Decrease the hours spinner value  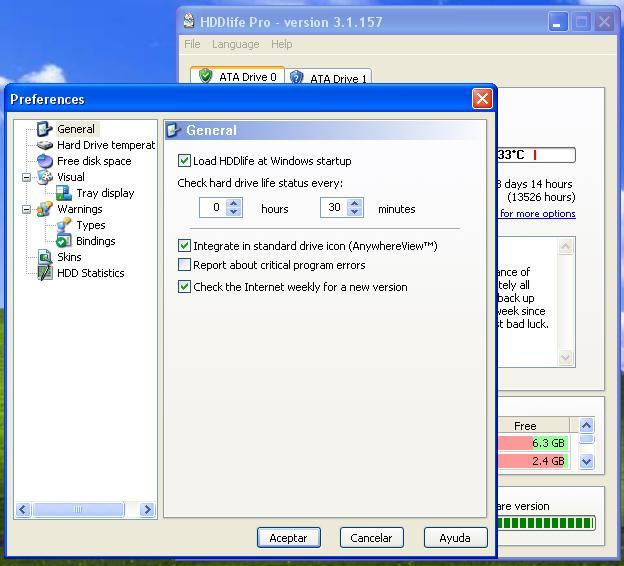tap(234, 212)
